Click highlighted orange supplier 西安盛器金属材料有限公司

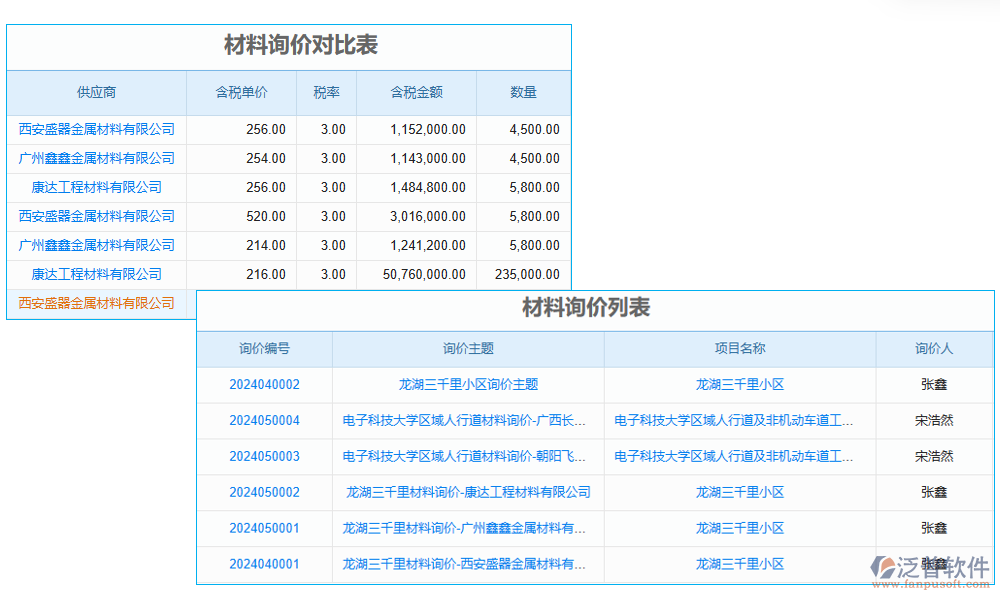coord(95,303)
